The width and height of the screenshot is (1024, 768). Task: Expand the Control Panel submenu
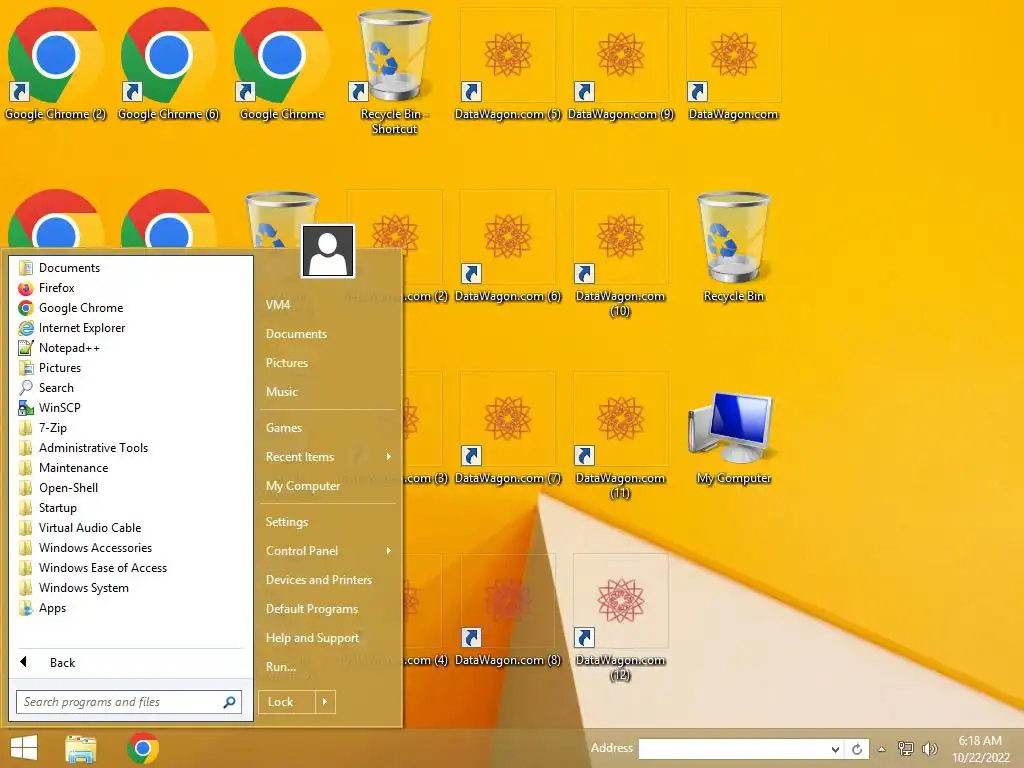(328, 551)
